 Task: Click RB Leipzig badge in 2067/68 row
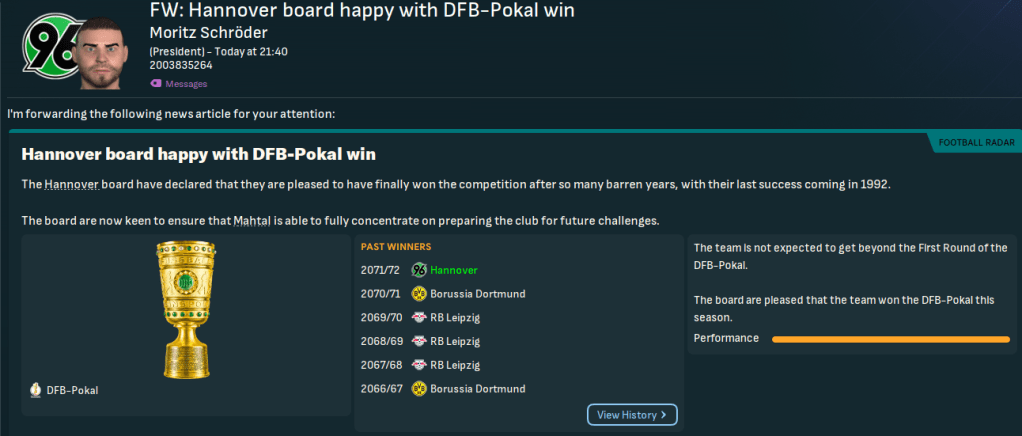coord(420,365)
